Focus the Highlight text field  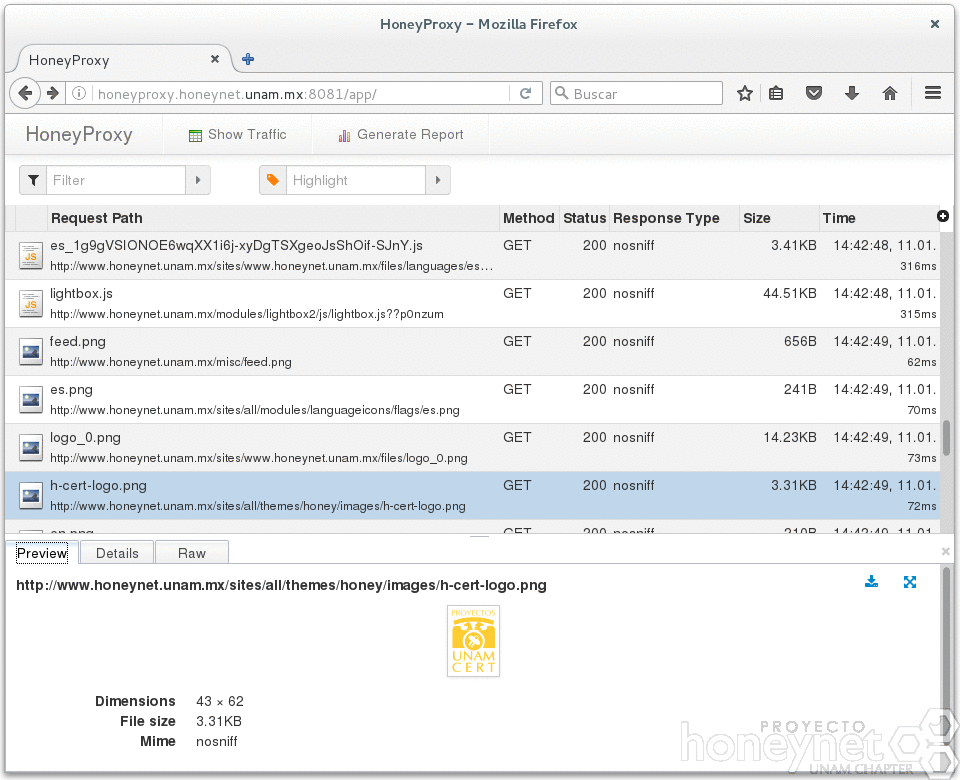click(356, 180)
